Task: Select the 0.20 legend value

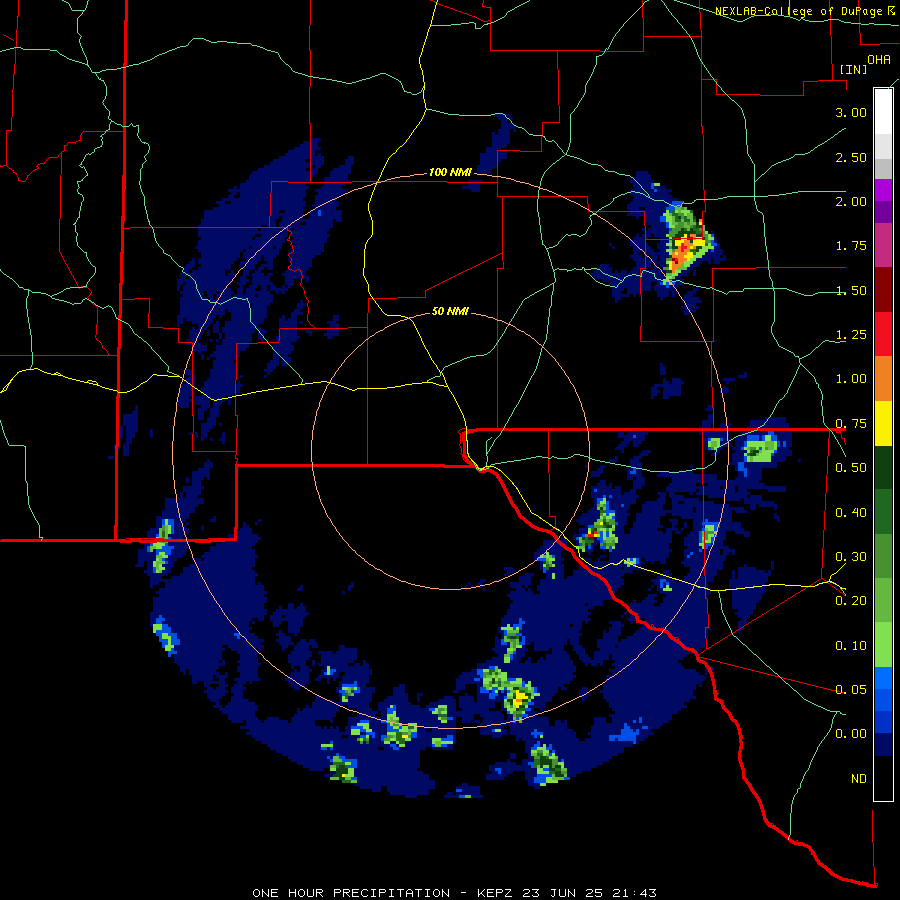Action: coord(851,601)
